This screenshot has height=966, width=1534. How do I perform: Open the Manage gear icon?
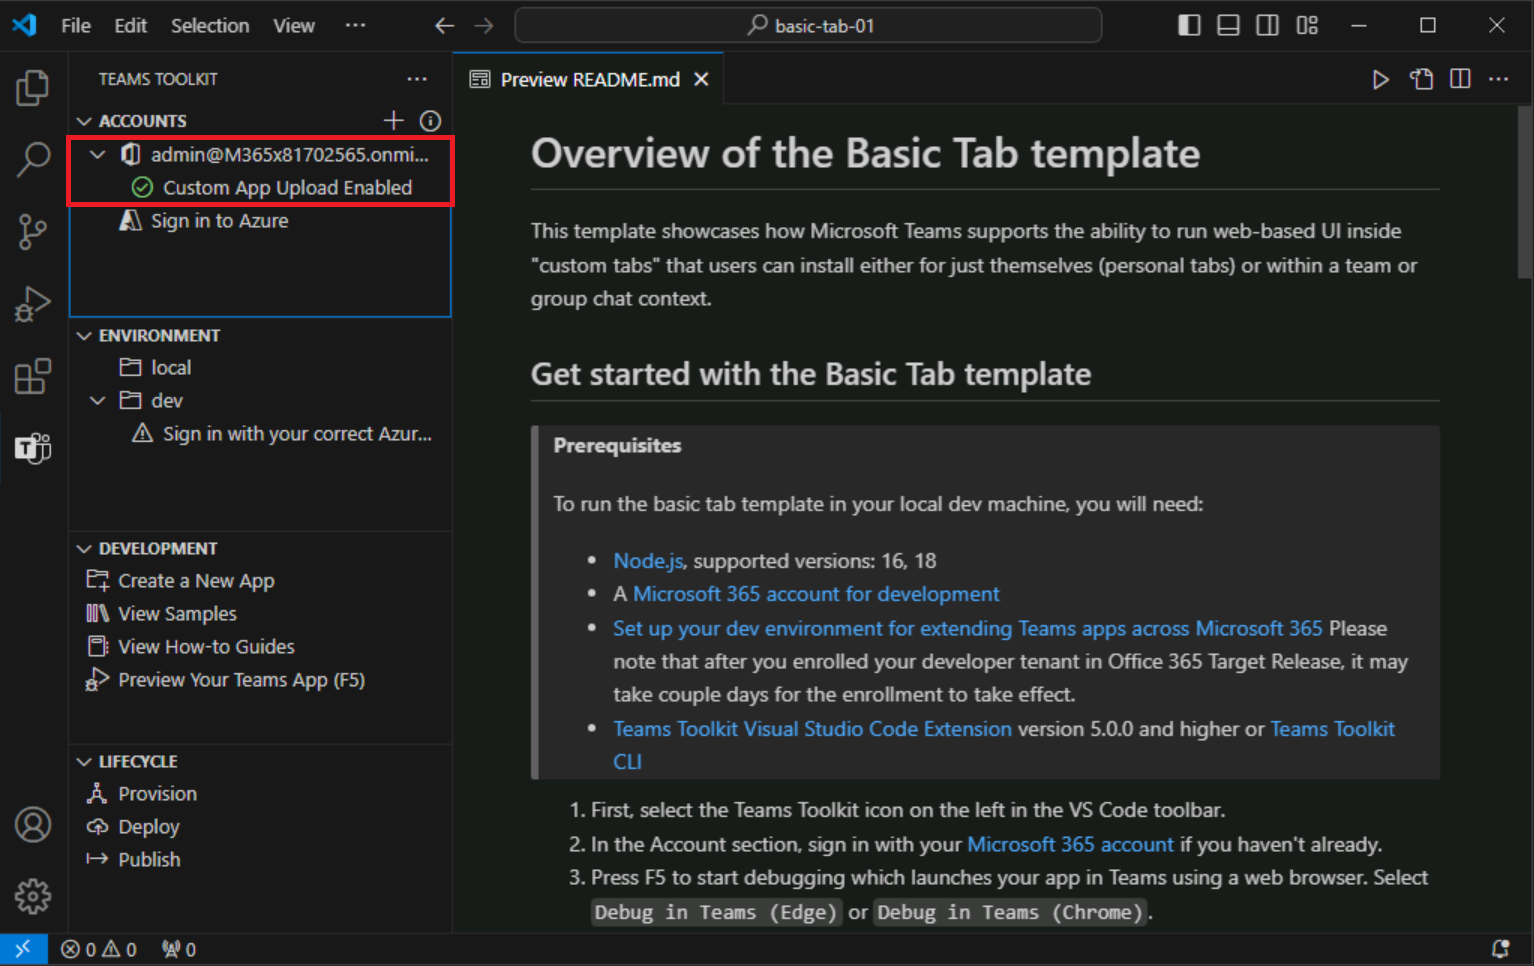point(32,897)
